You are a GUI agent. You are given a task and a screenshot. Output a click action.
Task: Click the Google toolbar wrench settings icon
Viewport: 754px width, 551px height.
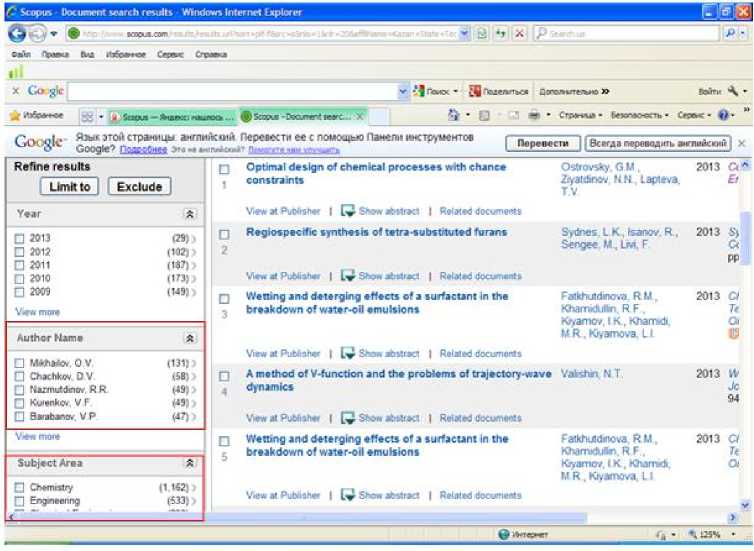click(733, 91)
